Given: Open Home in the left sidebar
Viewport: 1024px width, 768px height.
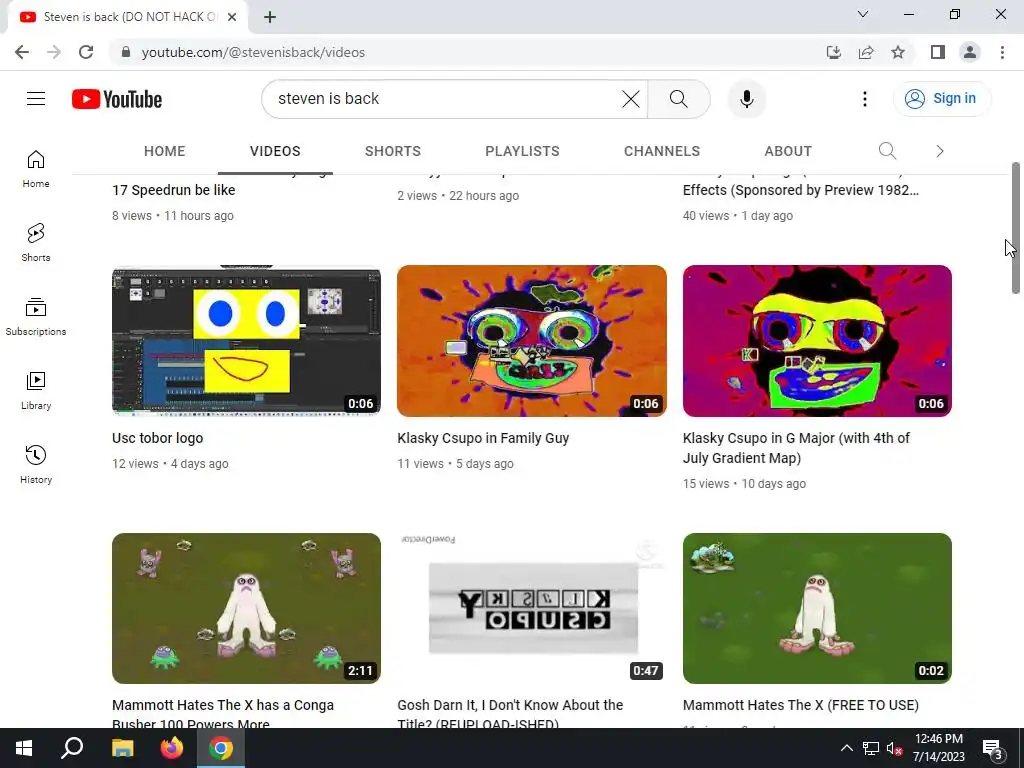Looking at the screenshot, I should coord(36,169).
